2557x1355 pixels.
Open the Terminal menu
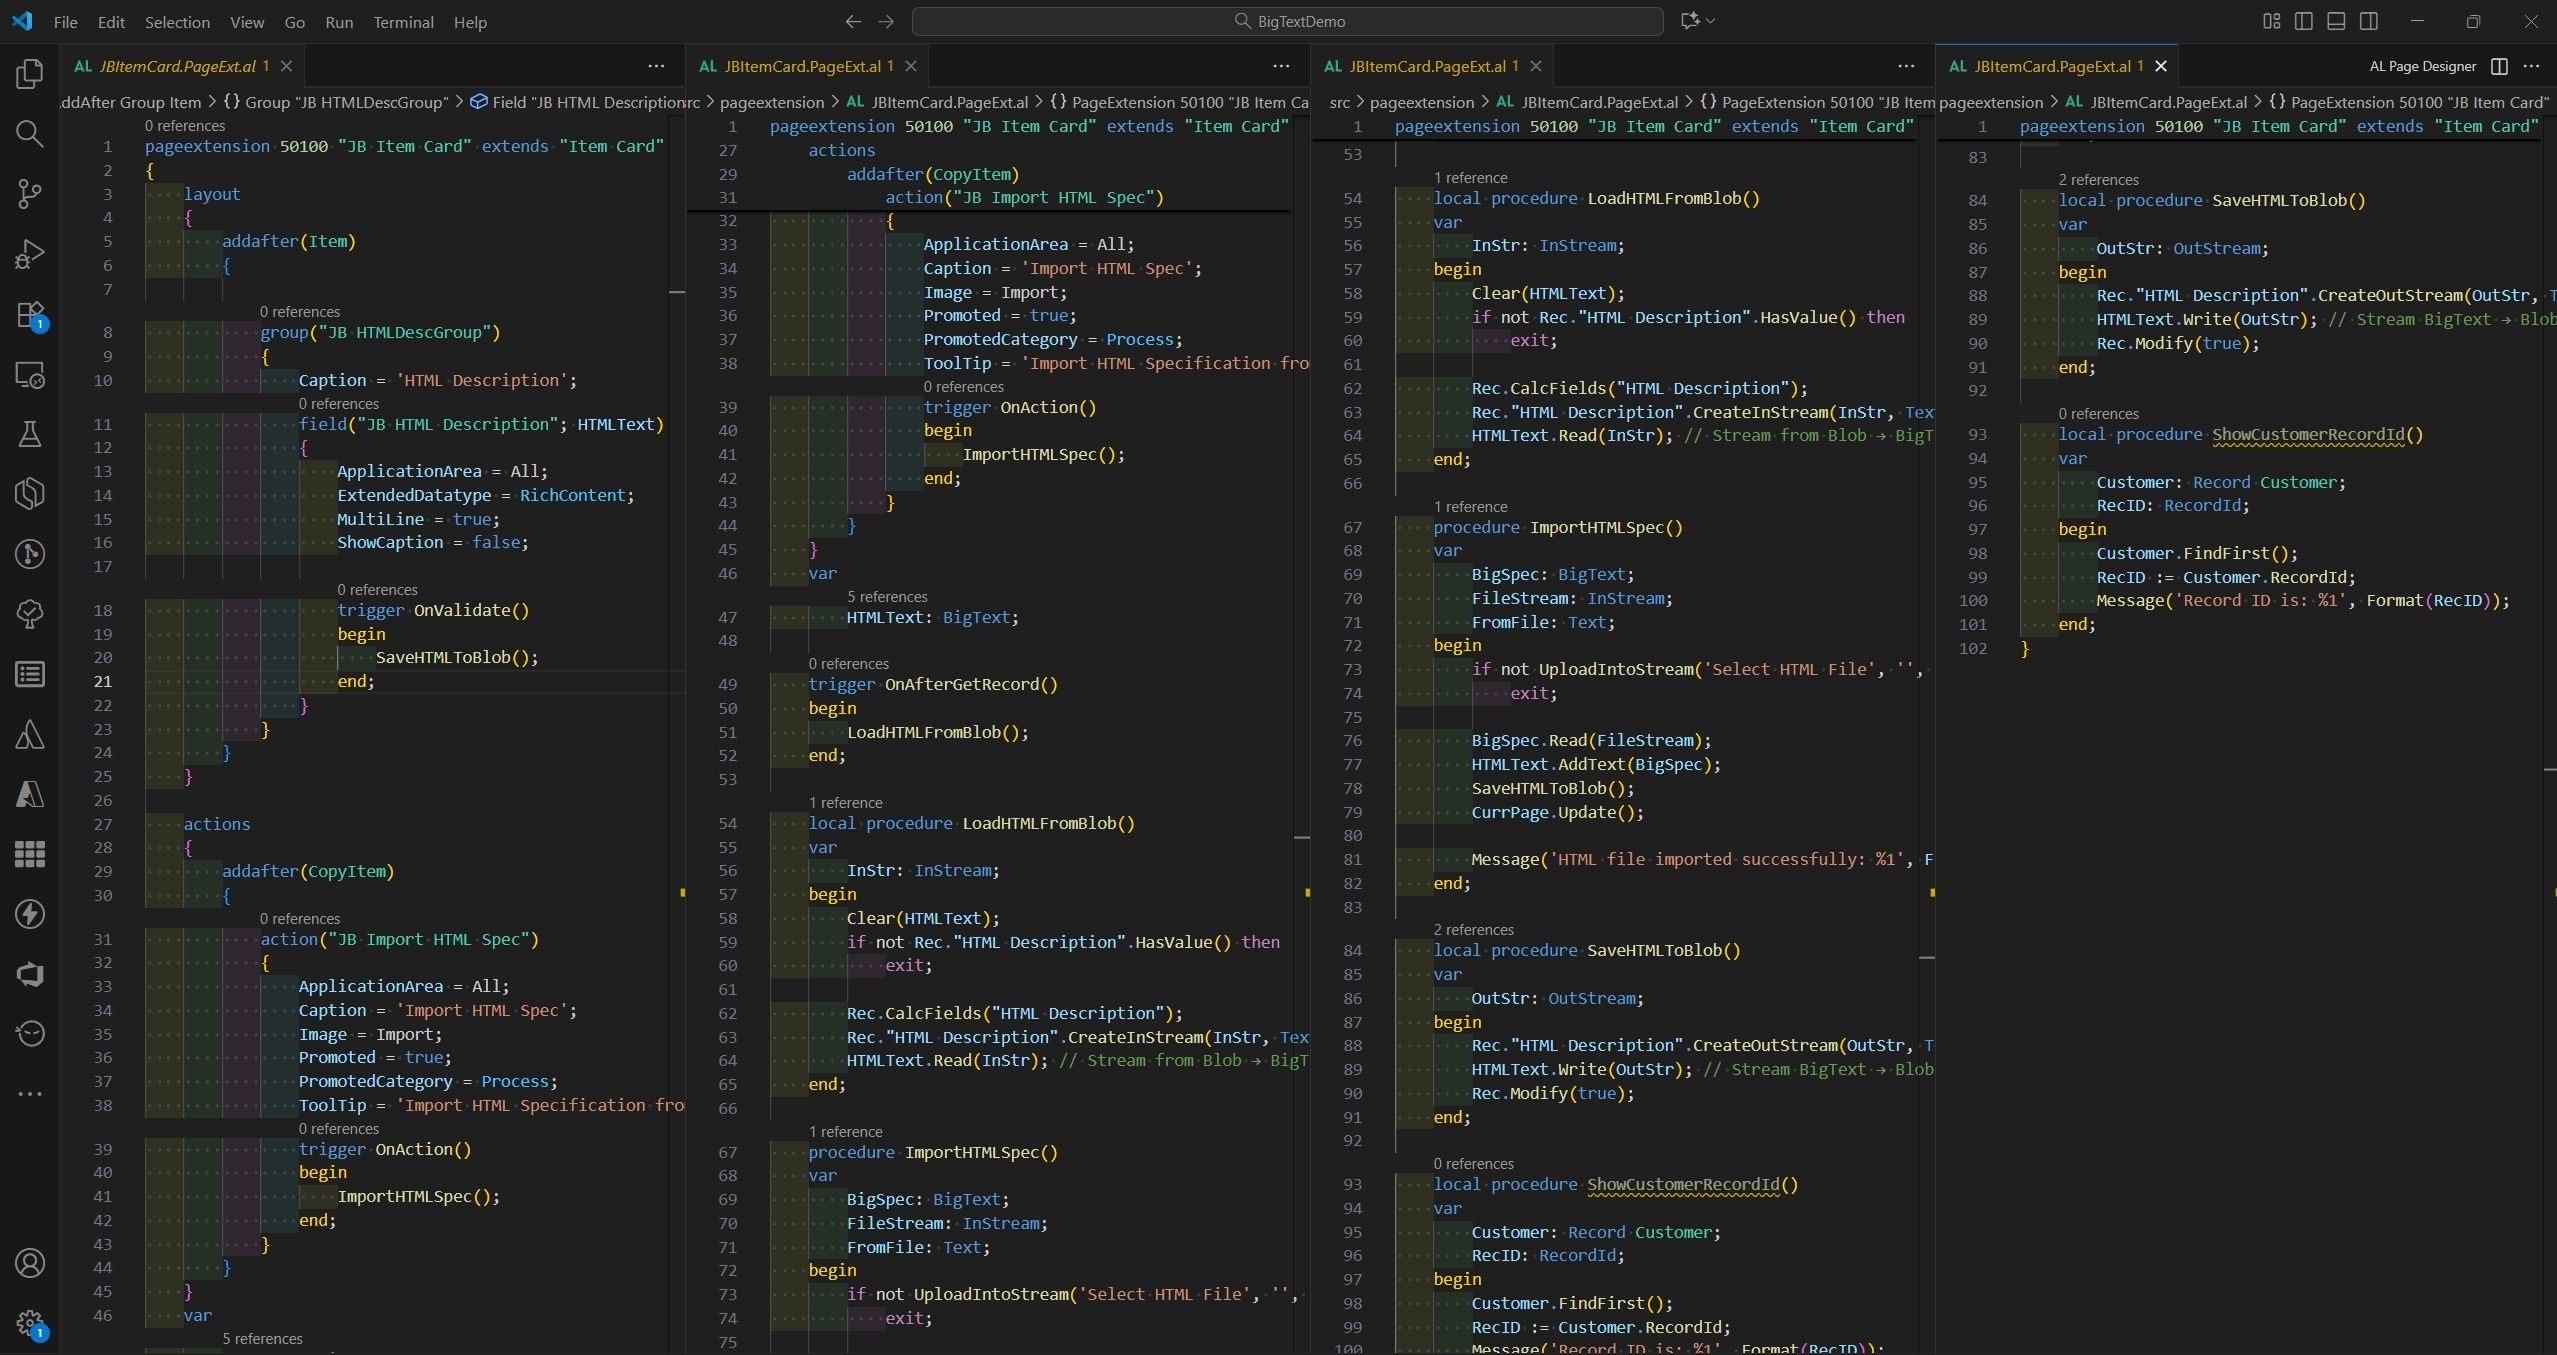tap(403, 22)
